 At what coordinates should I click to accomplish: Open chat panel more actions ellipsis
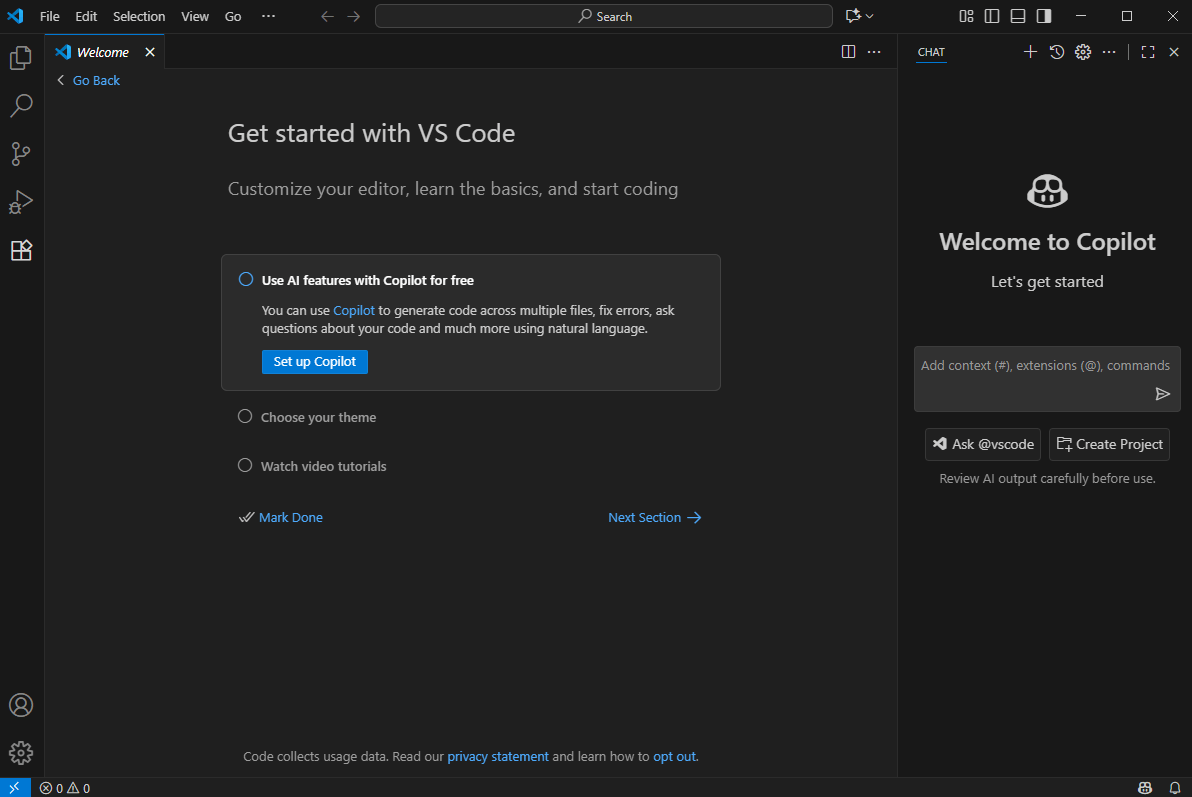pyautogui.click(x=1109, y=52)
